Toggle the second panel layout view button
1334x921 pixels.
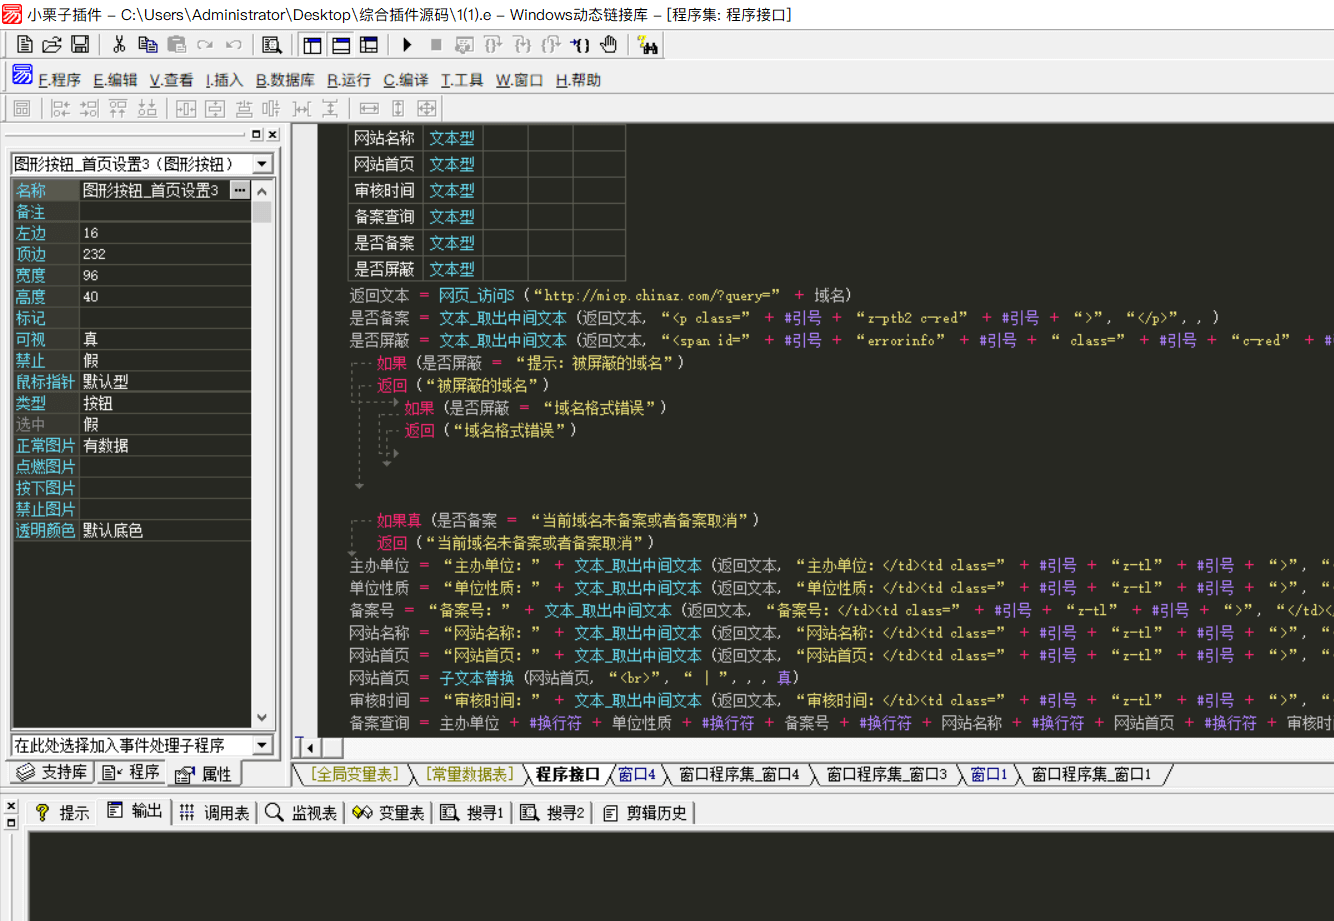(x=341, y=45)
